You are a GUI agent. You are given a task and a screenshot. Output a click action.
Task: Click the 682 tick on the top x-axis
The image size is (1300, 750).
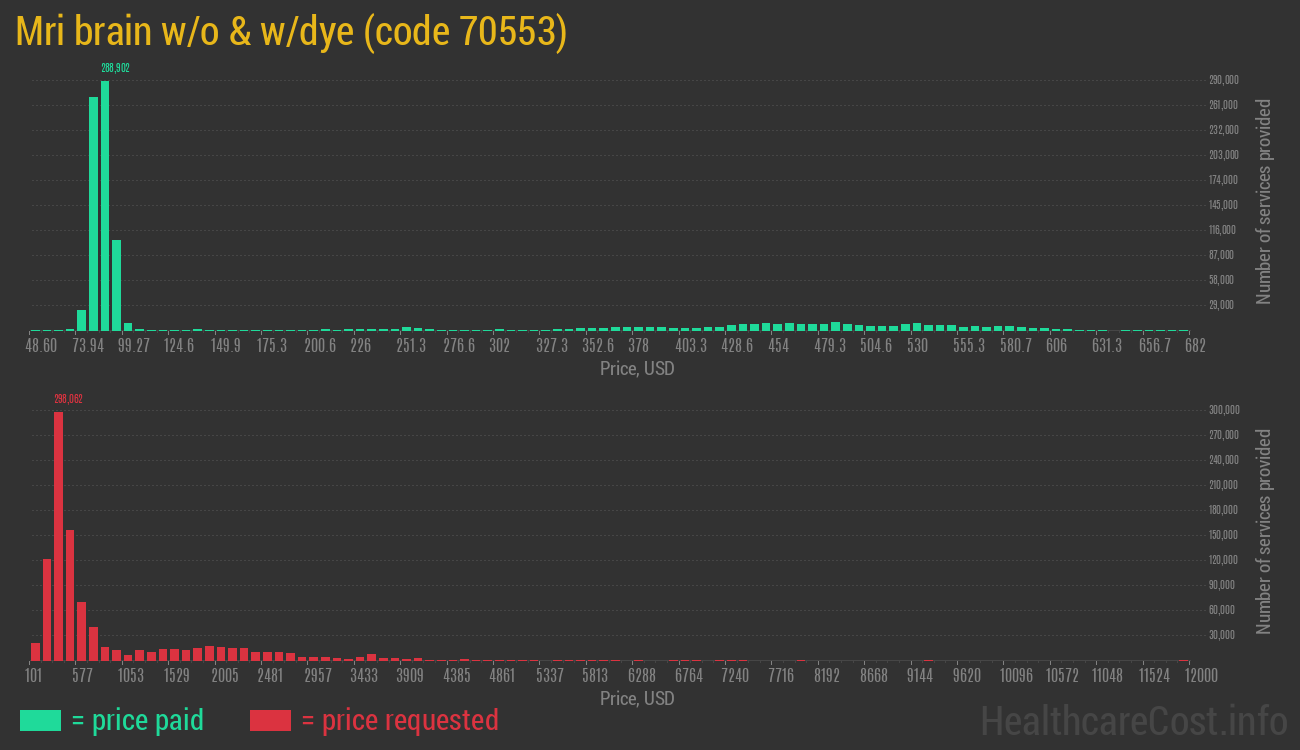[x=1194, y=346]
